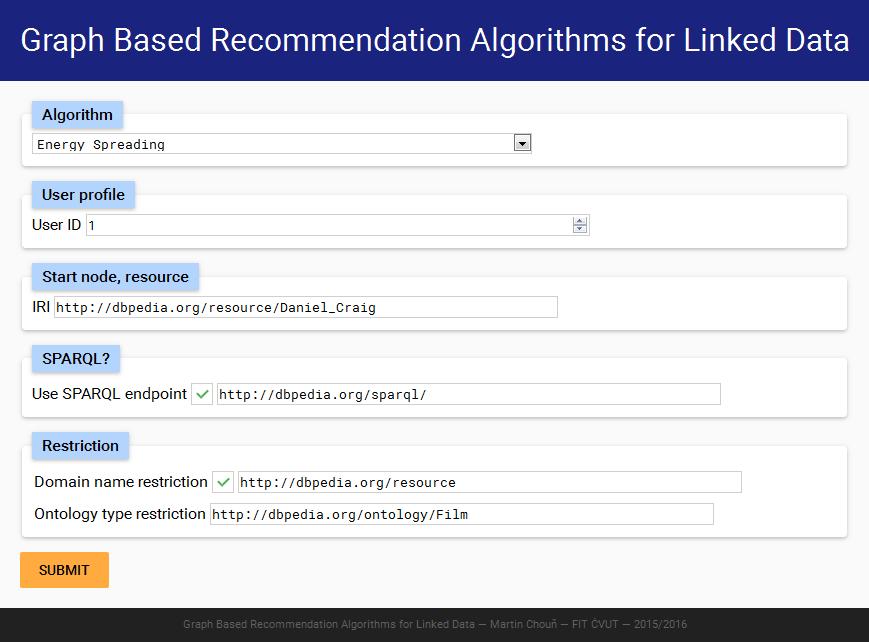869x642 pixels.
Task: Open the Algorithm dropdown arrow
Action: coord(522,144)
